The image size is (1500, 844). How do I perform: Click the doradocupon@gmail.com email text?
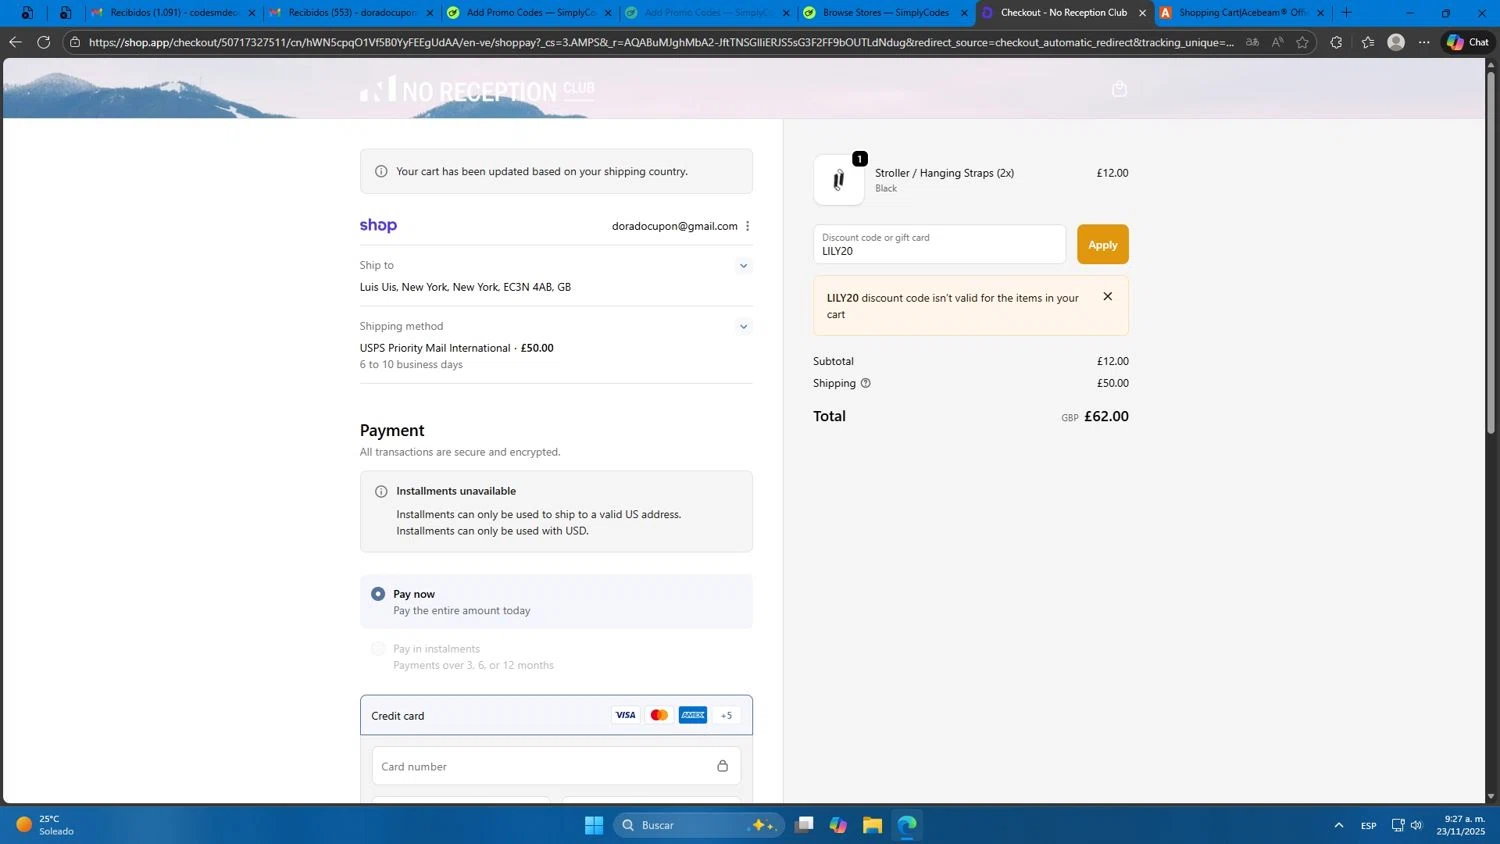pyautogui.click(x=675, y=226)
